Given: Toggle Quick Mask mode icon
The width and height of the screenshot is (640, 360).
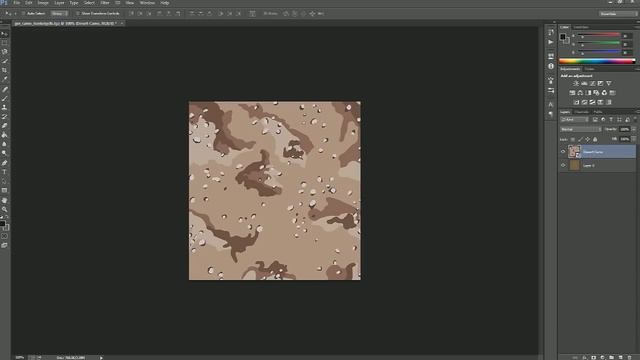Looking at the screenshot, I should tap(4, 236).
